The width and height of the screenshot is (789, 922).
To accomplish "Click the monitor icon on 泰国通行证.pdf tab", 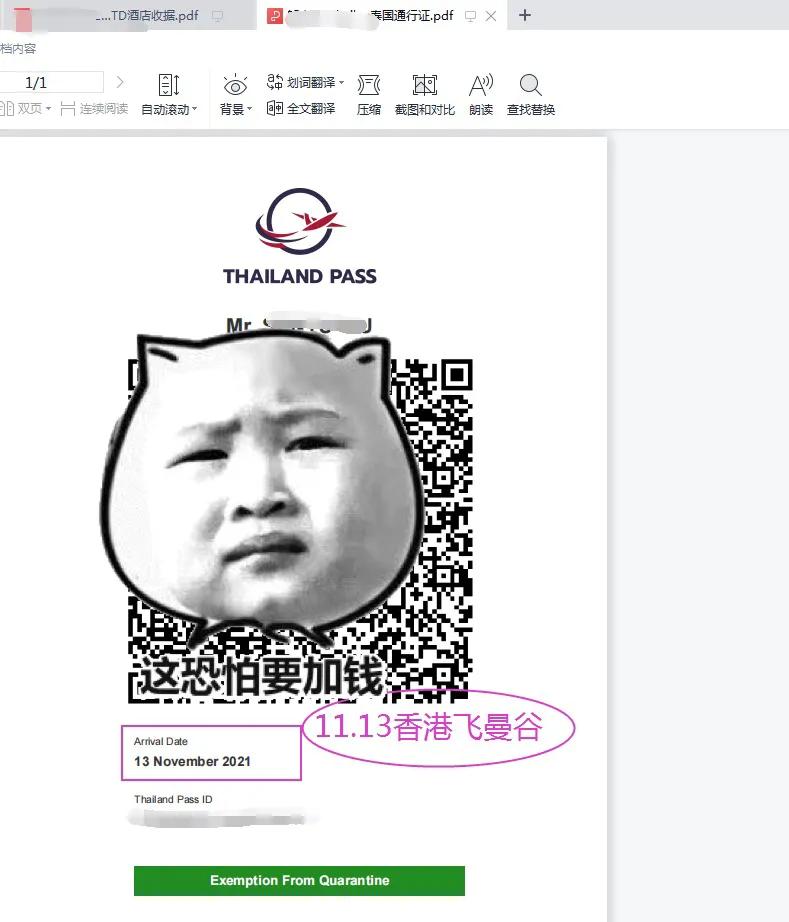I will [x=470, y=16].
